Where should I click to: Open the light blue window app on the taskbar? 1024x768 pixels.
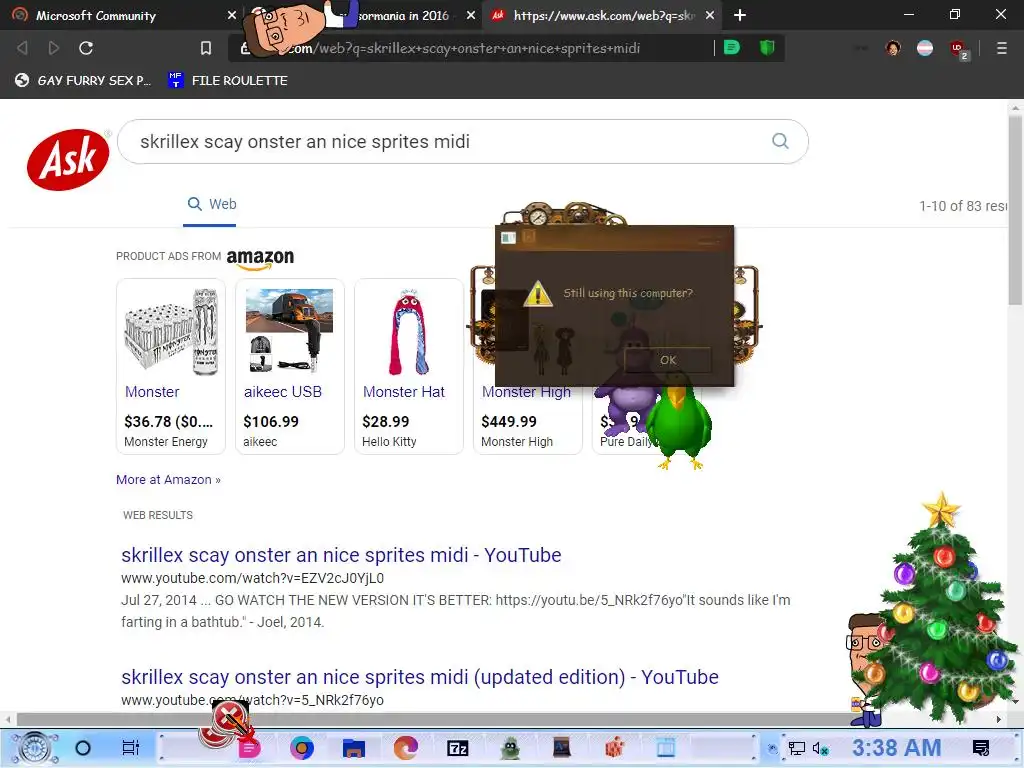[665, 748]
